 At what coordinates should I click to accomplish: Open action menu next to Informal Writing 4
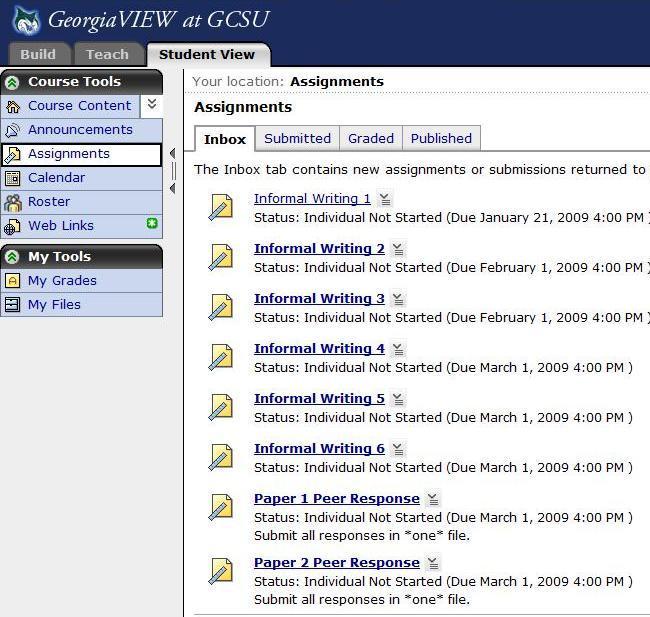pyautogui.click(x=398, y=349)
